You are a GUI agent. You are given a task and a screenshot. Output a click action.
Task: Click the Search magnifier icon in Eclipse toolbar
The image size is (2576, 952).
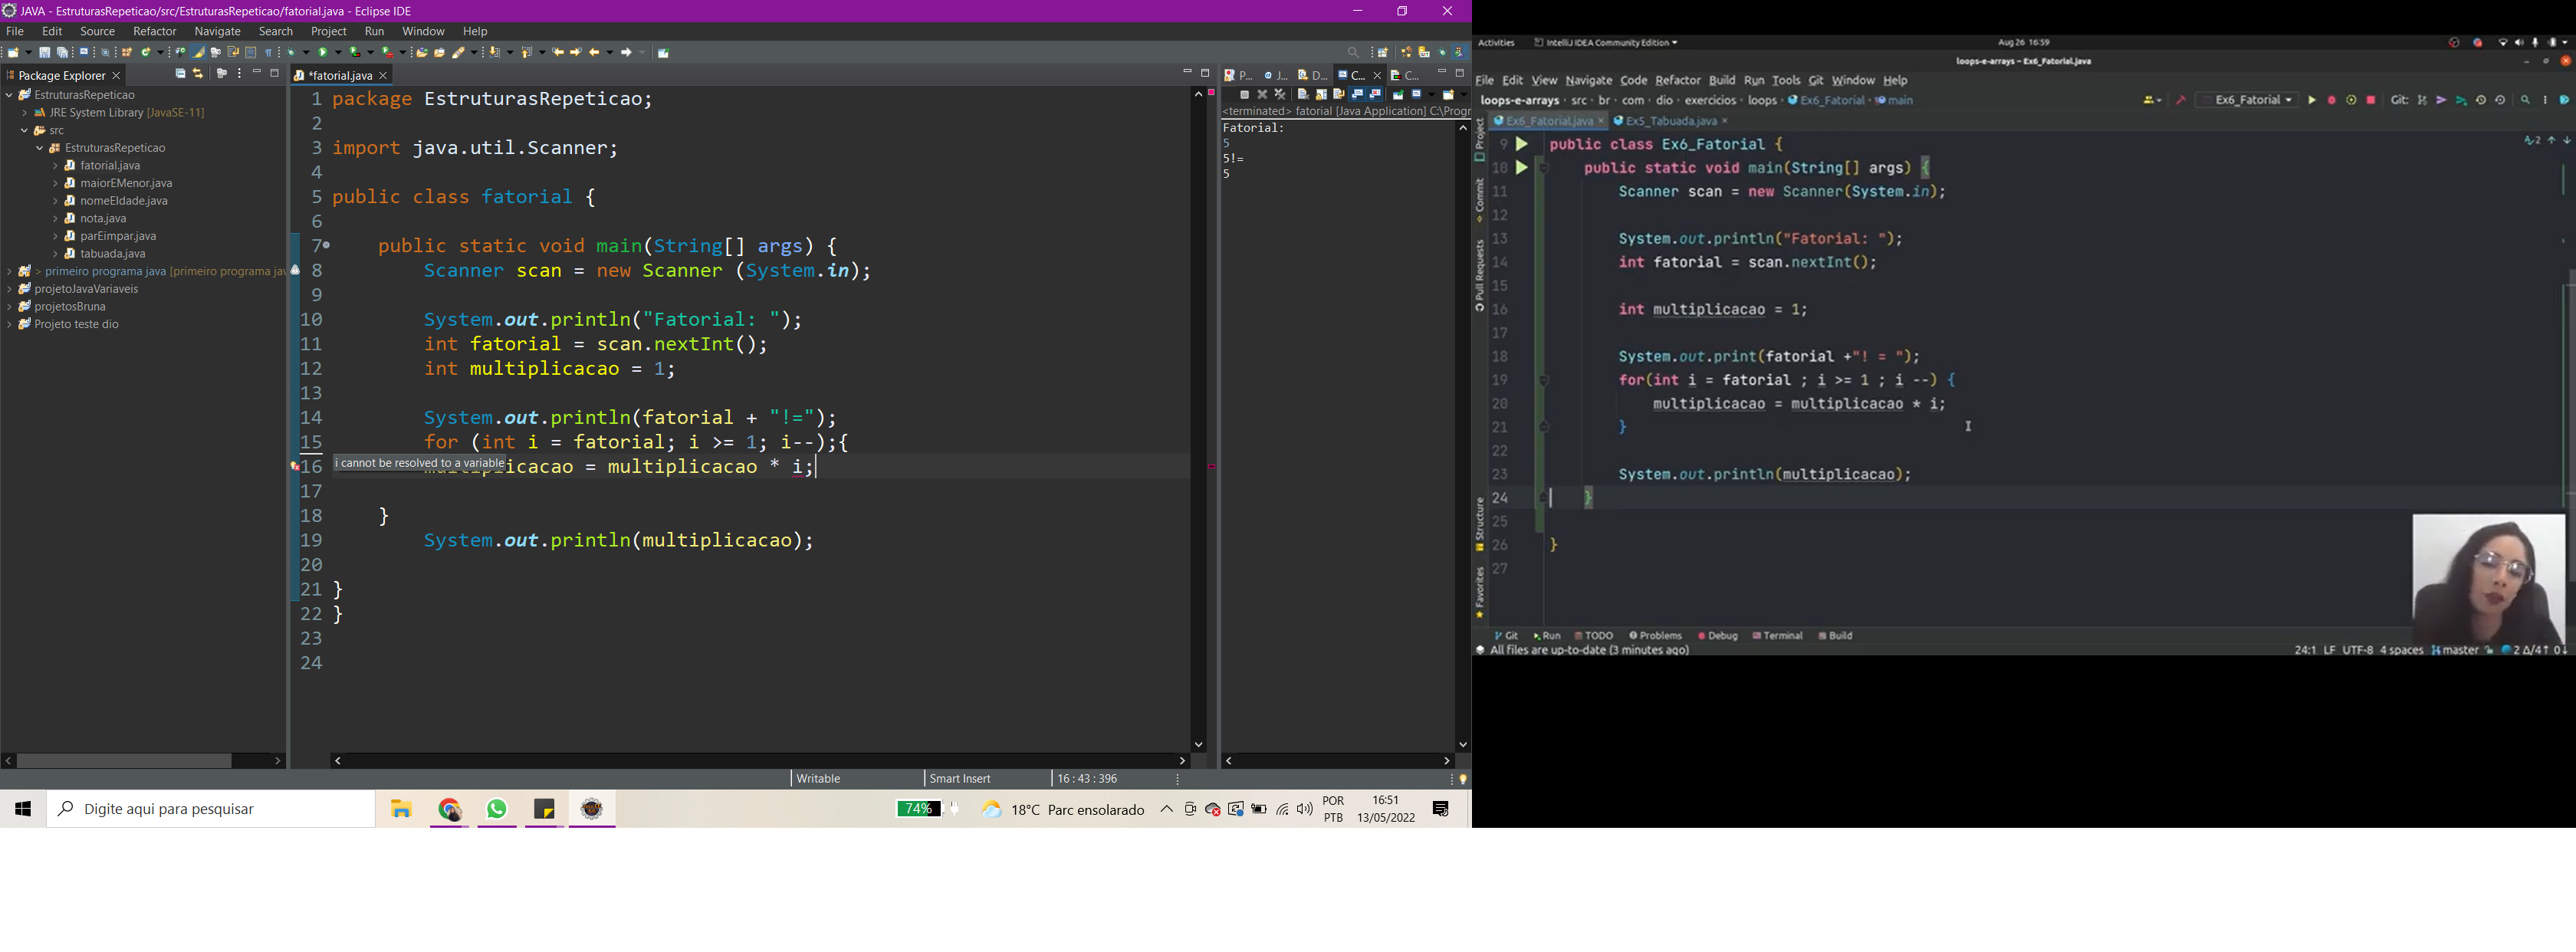pyautogui.click(x=1353, y=53)
